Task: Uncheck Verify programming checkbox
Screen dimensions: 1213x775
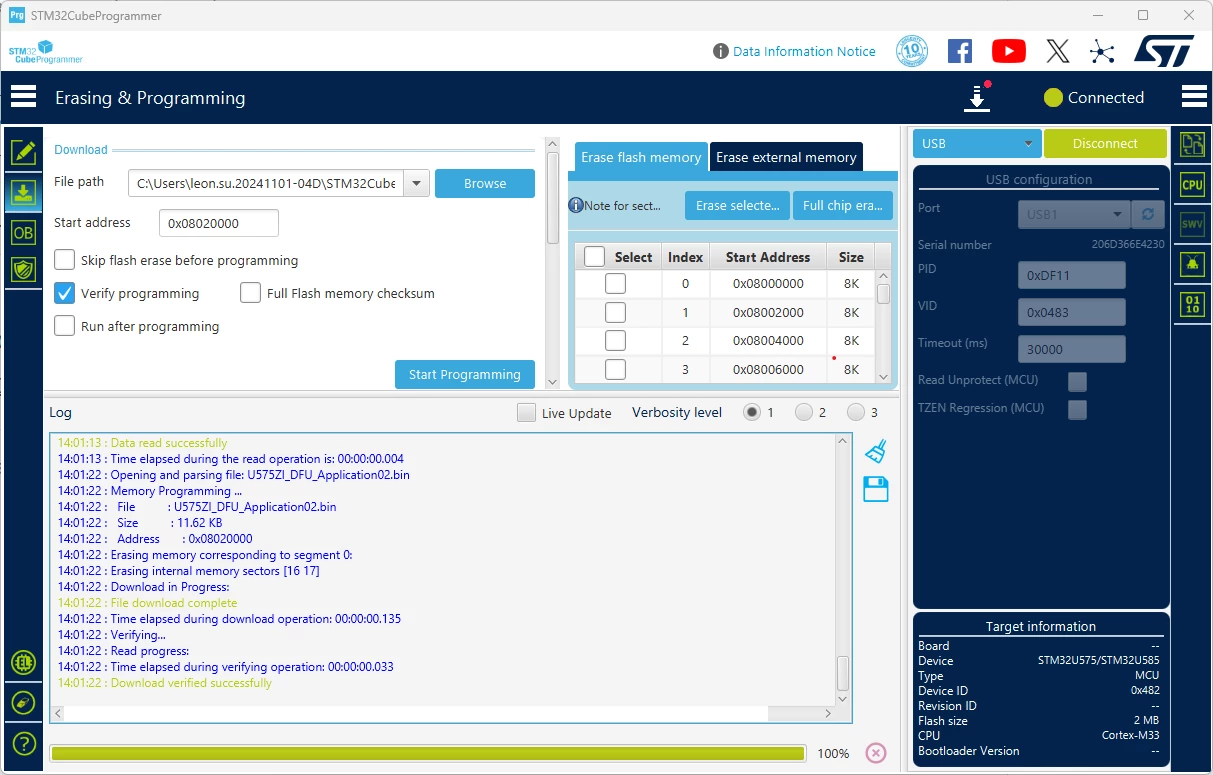Action: click(x=65, y=293)
